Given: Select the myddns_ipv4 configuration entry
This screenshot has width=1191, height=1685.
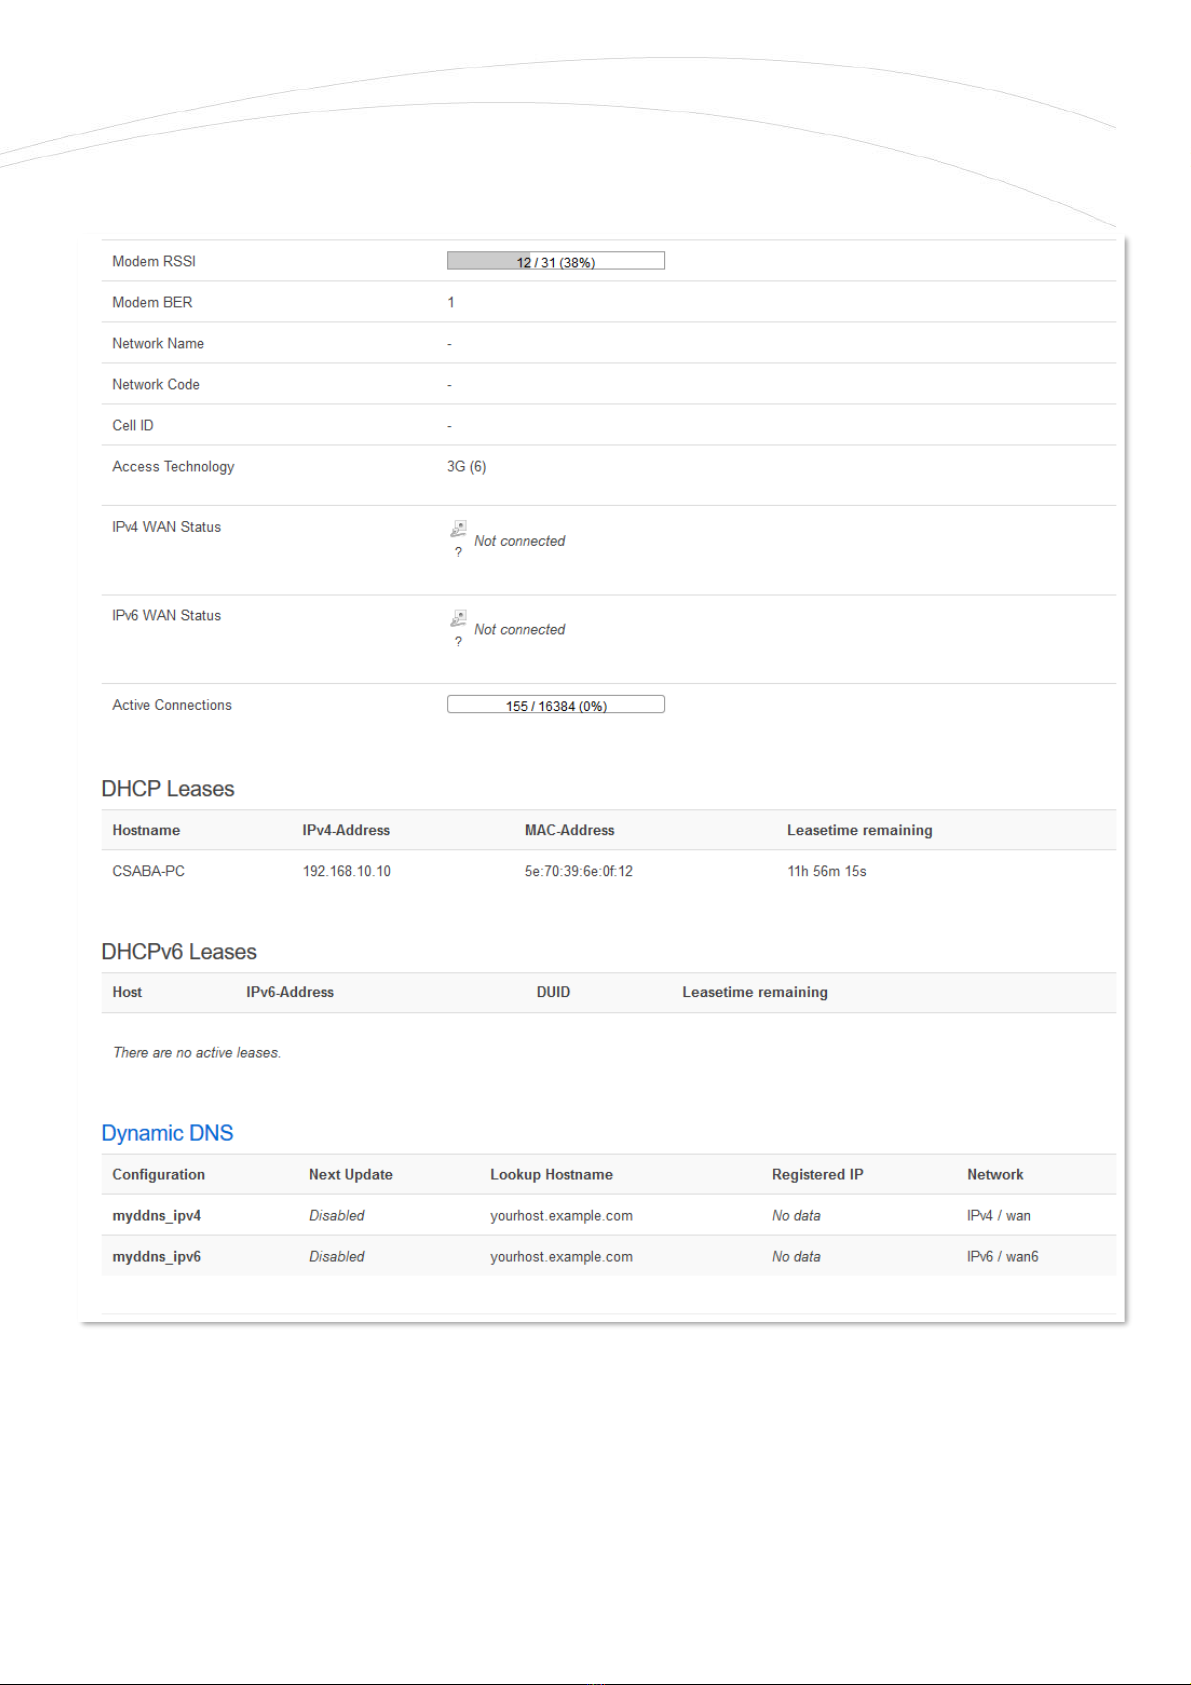Looking at the screenshot, I should [x=156, y=1216].
